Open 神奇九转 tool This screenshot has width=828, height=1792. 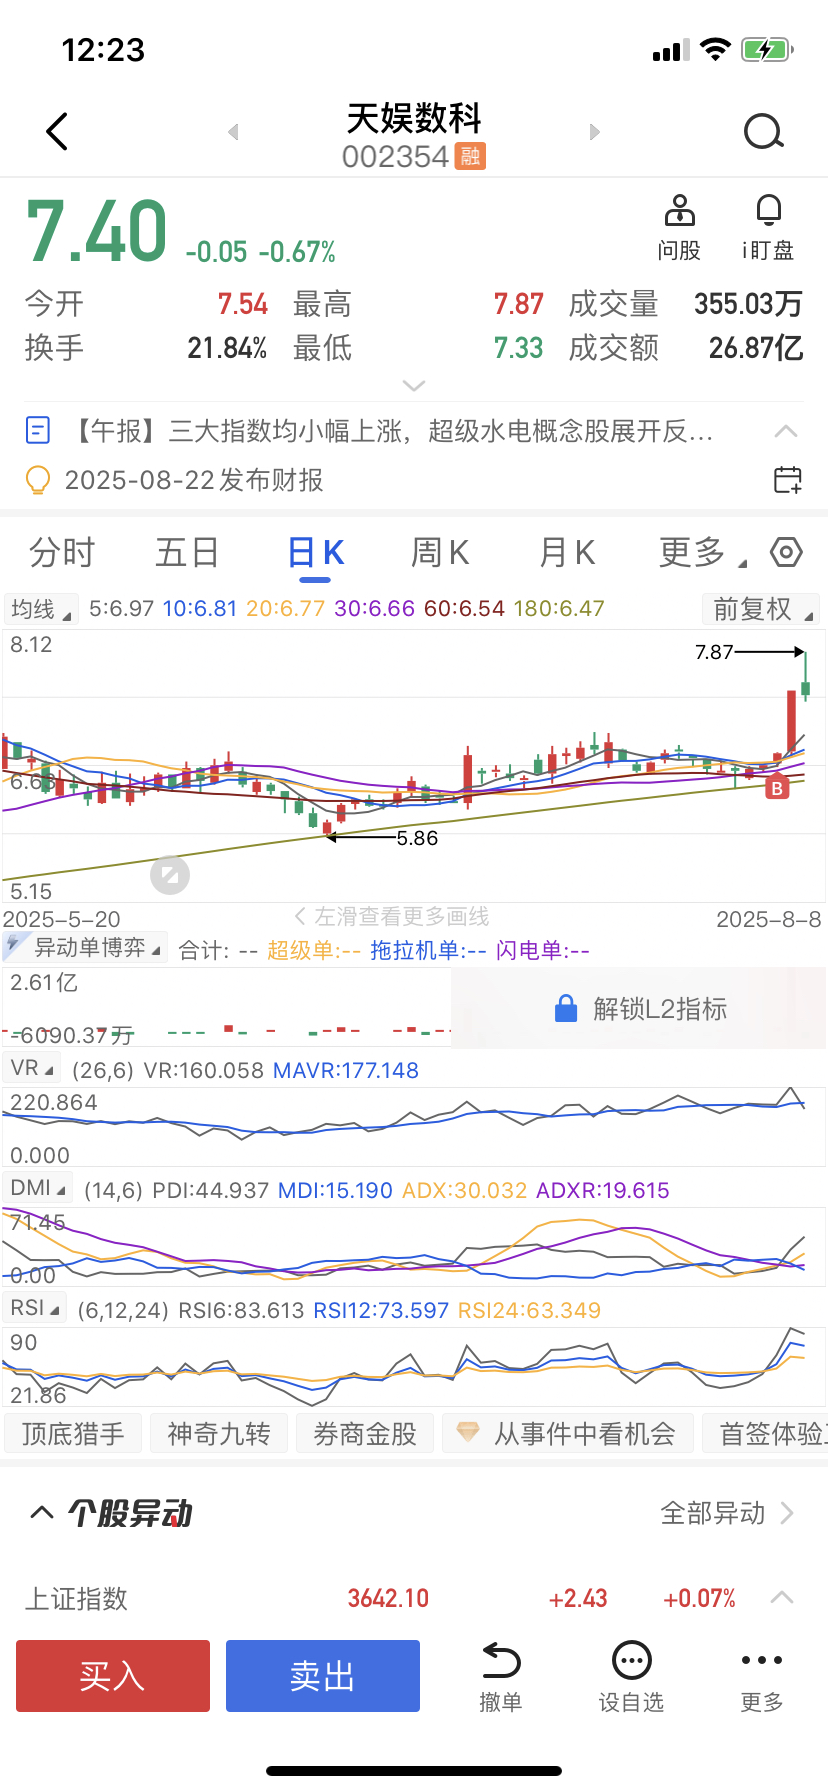pyautogui.click(x=219, y=1434)
